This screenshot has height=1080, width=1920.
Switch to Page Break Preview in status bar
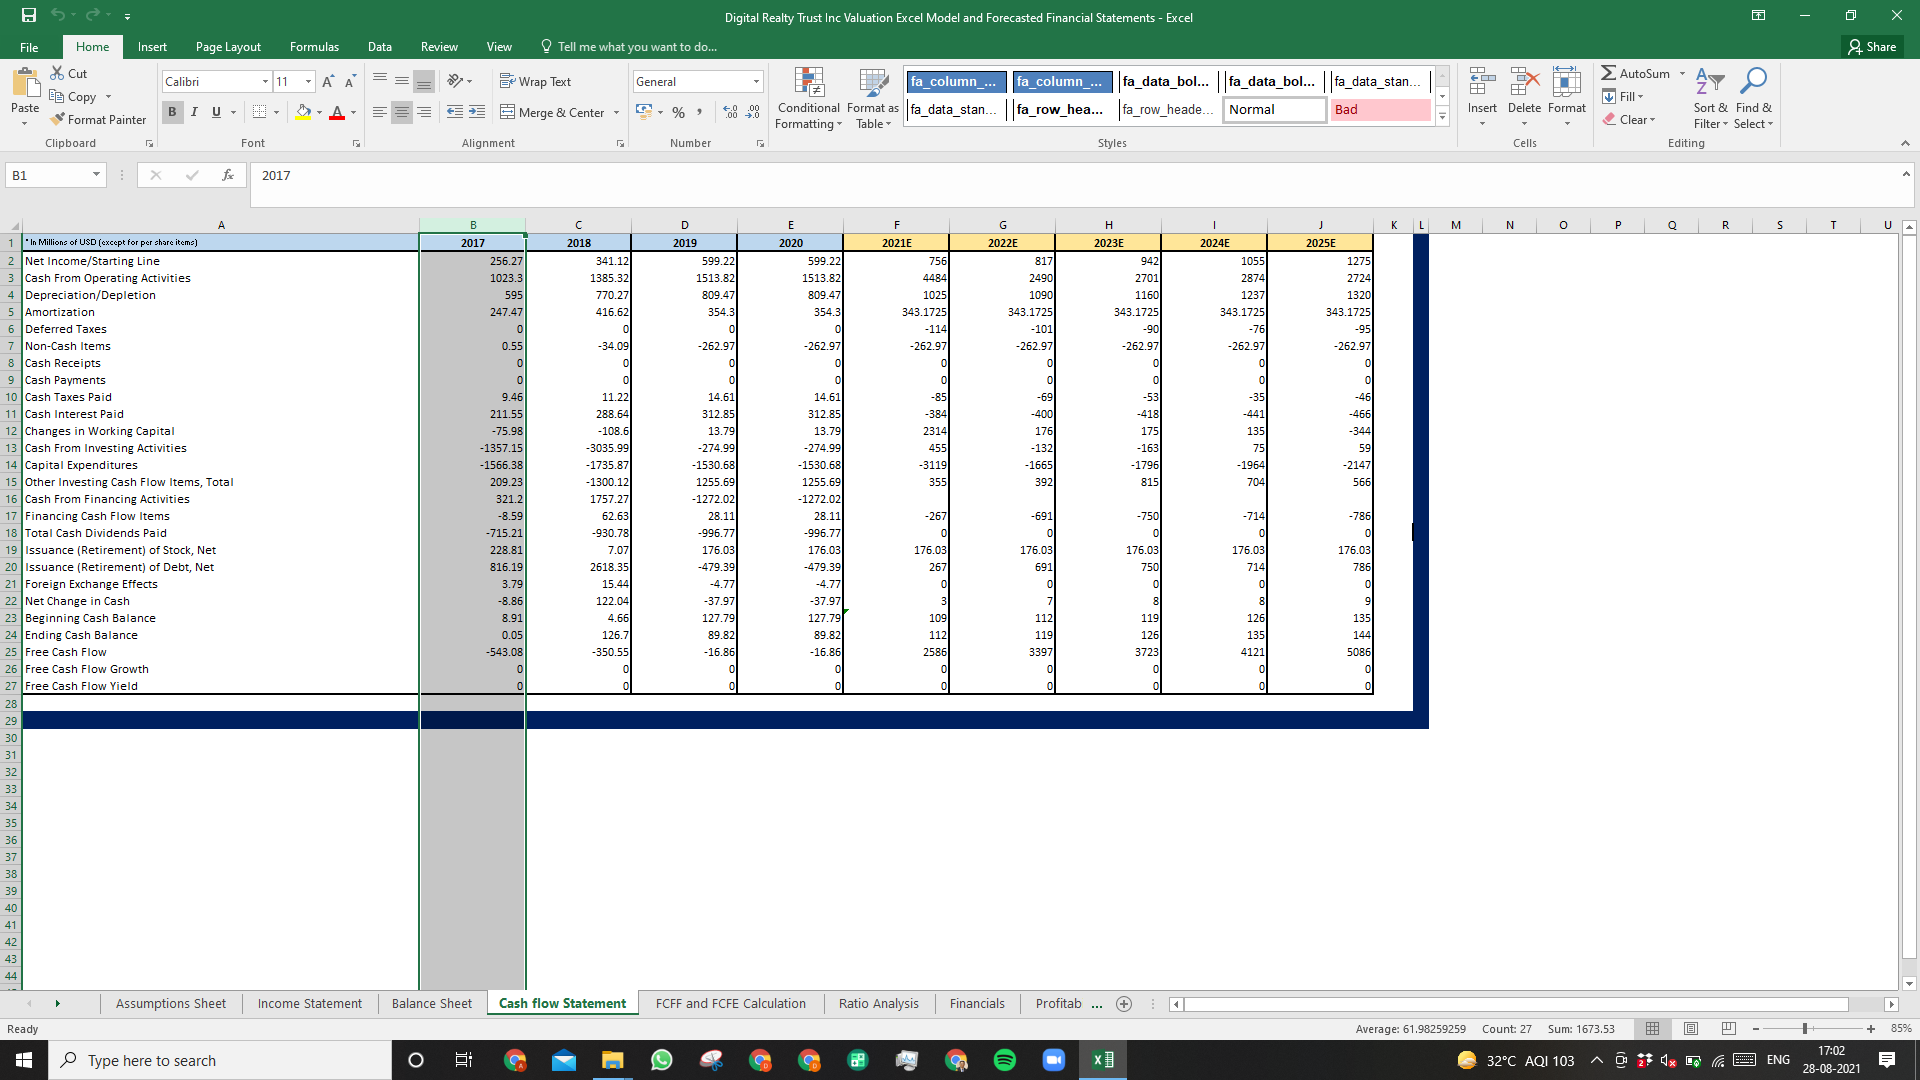1729,1029
